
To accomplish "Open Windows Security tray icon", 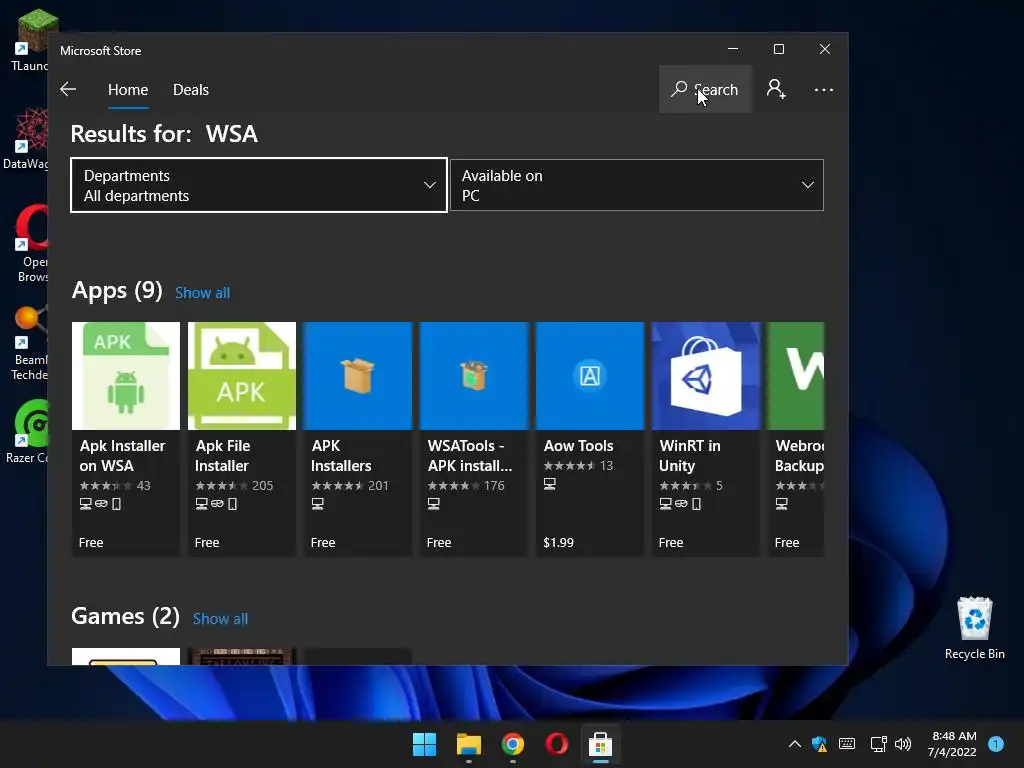I will (x=820, y=744).
